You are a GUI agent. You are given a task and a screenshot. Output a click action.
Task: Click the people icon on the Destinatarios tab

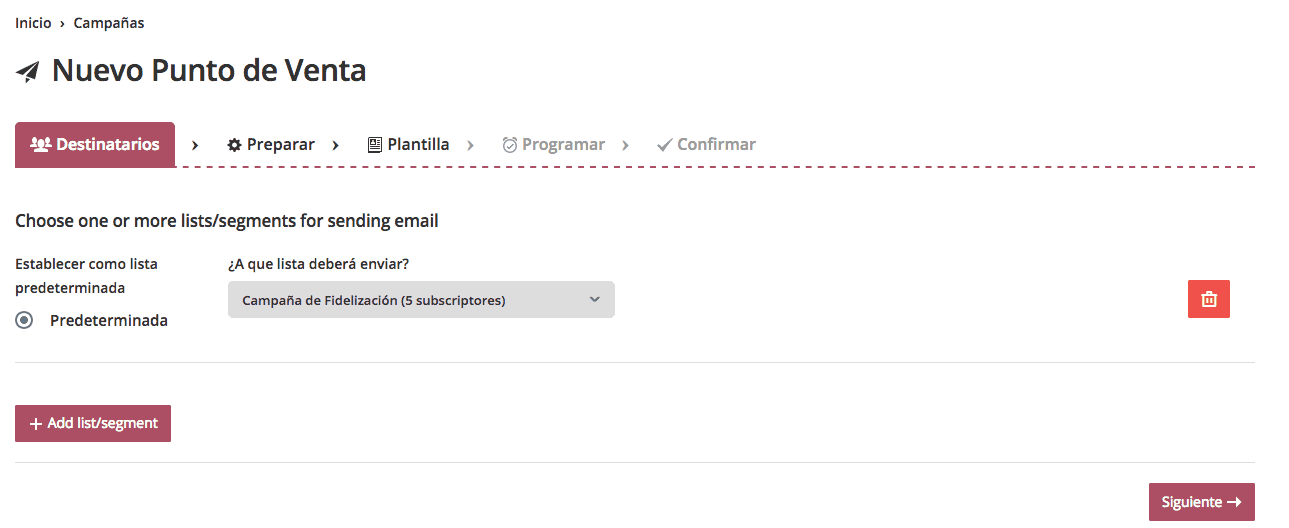[x=41, y=144]
